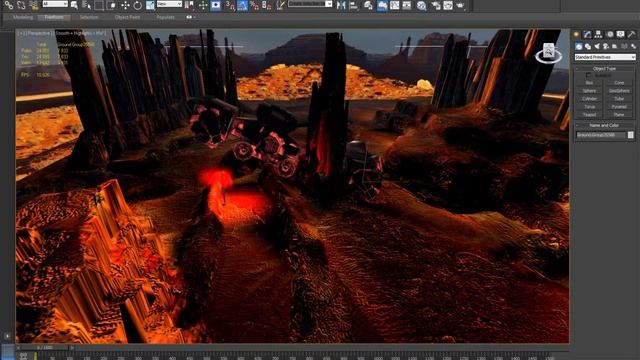Viewport: 640px width, 360px height.
Task: Click ribbon minimize toggle button
Action: coord(190,18)
